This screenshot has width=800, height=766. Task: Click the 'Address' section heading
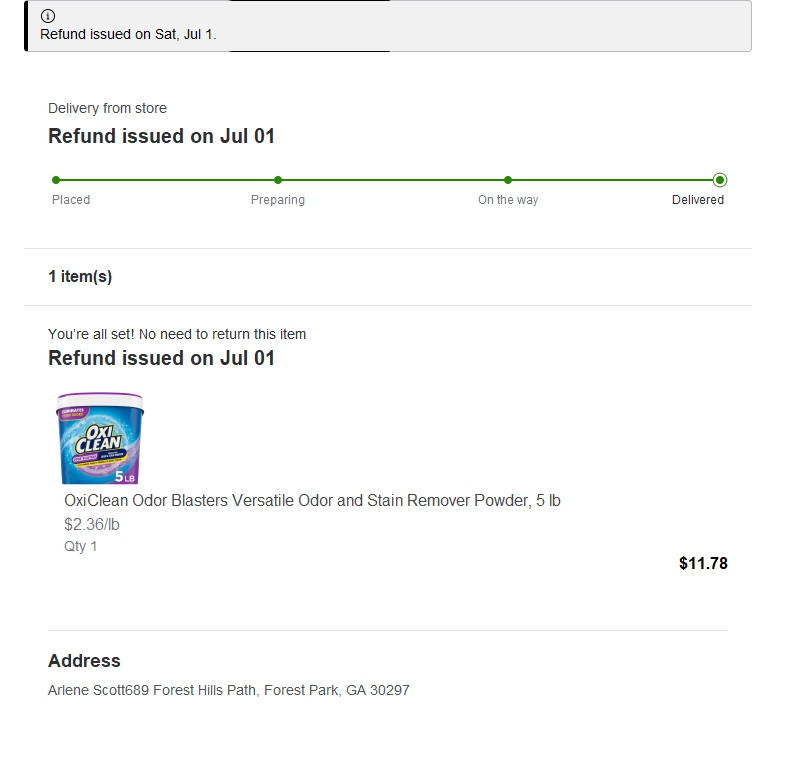coord(84,661)
